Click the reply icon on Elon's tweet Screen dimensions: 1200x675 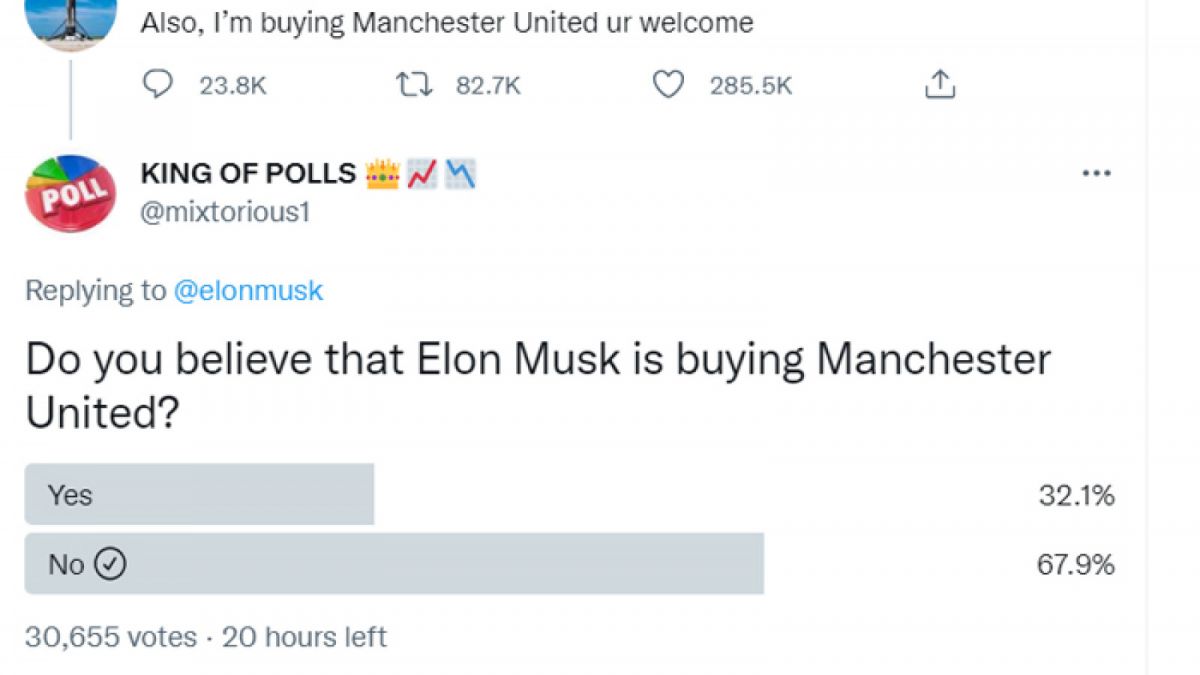click(x=157, y=85)
